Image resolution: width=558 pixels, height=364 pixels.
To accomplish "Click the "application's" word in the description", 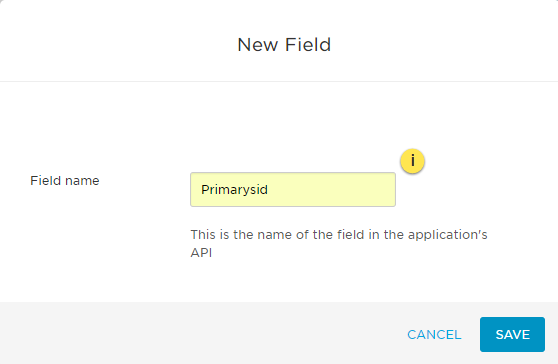I will pyautogui.click(x=447, y=235).
